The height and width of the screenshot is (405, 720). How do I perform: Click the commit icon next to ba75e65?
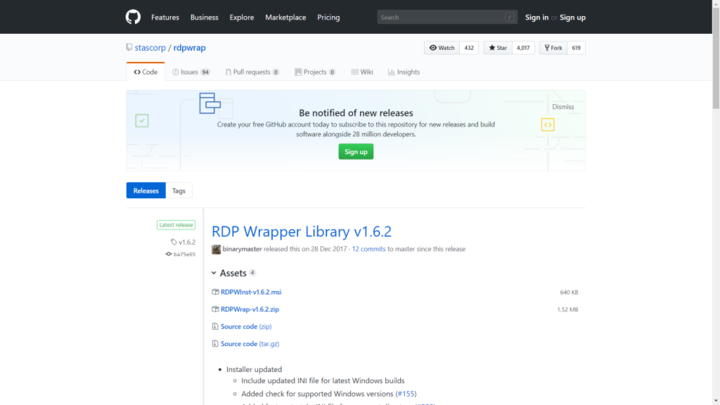(x=169, y=254)
